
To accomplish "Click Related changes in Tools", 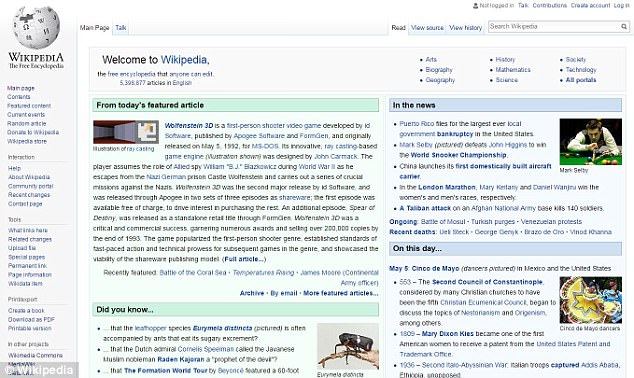I will [x=30, y=239].
